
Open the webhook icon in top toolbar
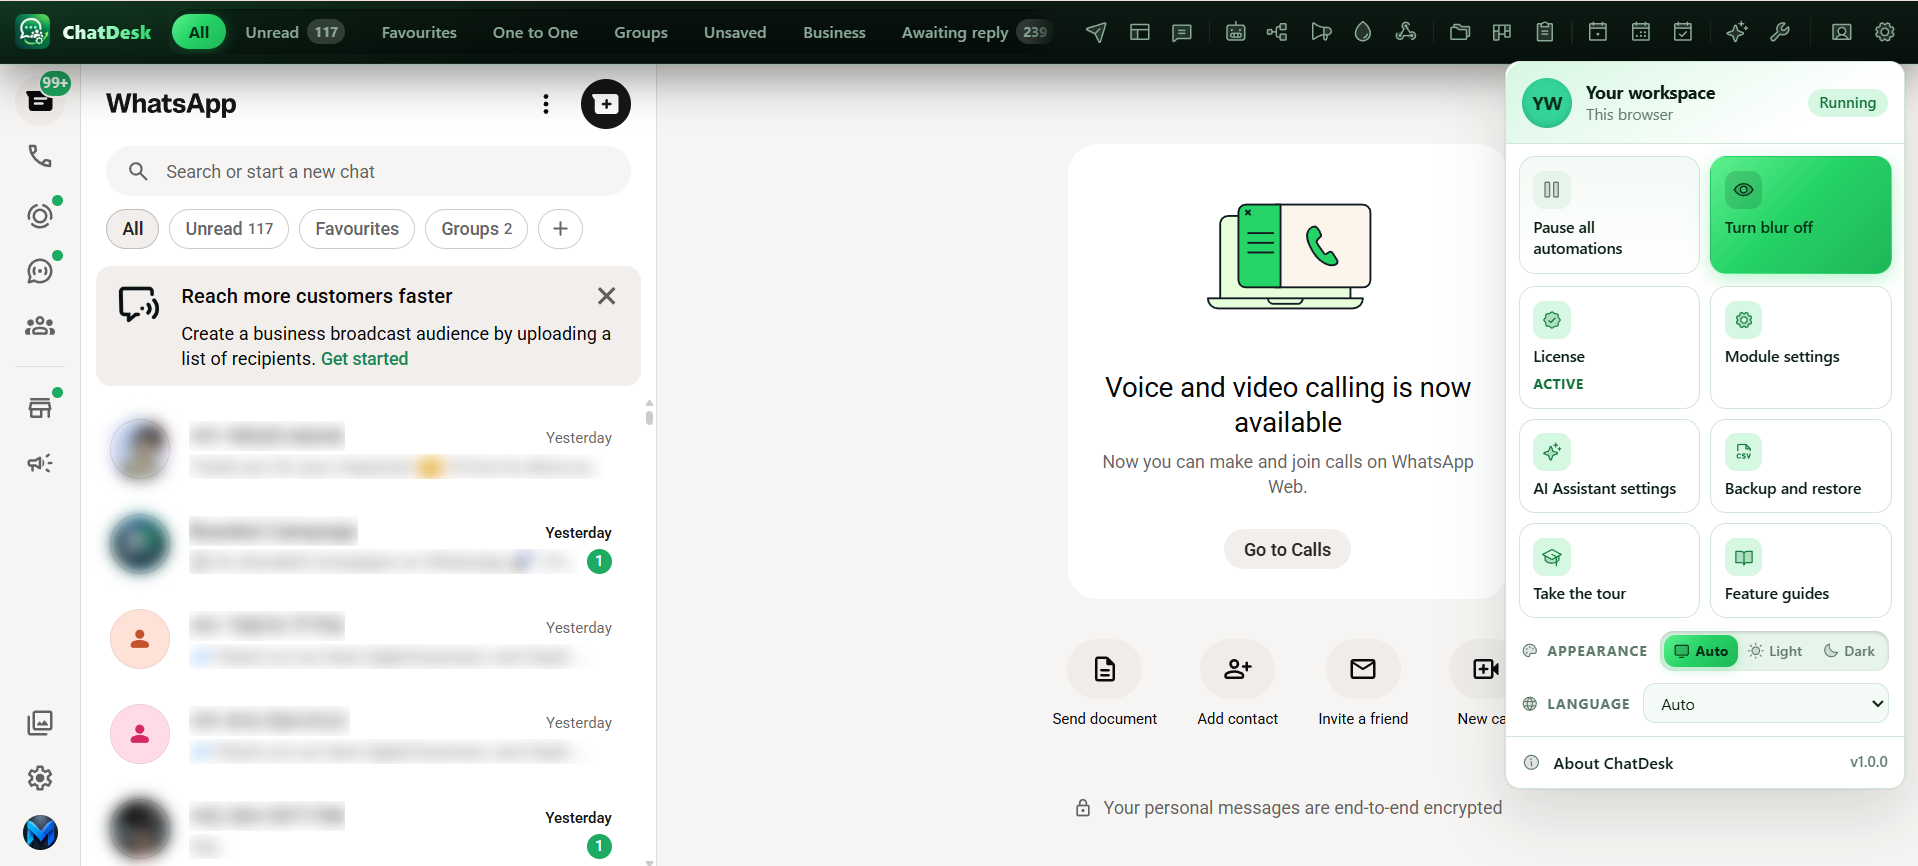(x=1406, y=32)
